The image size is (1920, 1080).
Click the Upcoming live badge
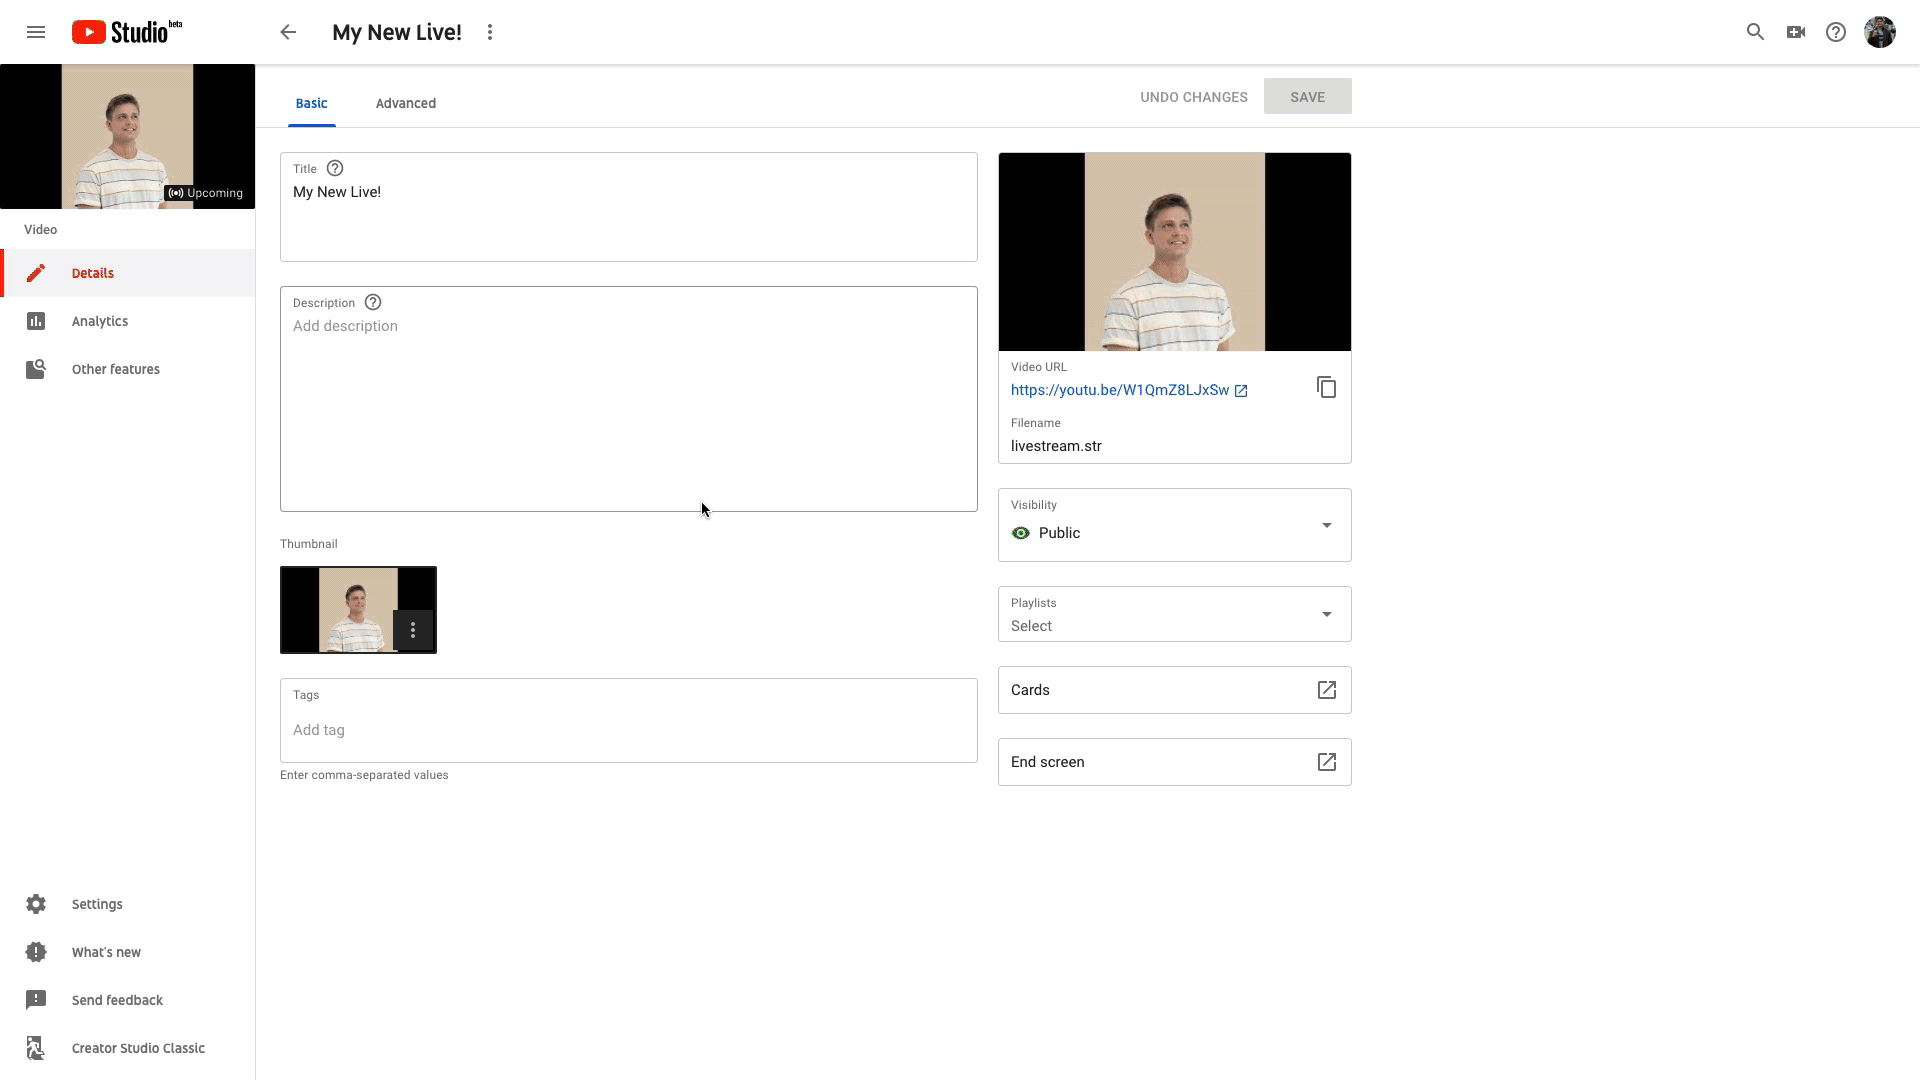[x=205, y=193]
